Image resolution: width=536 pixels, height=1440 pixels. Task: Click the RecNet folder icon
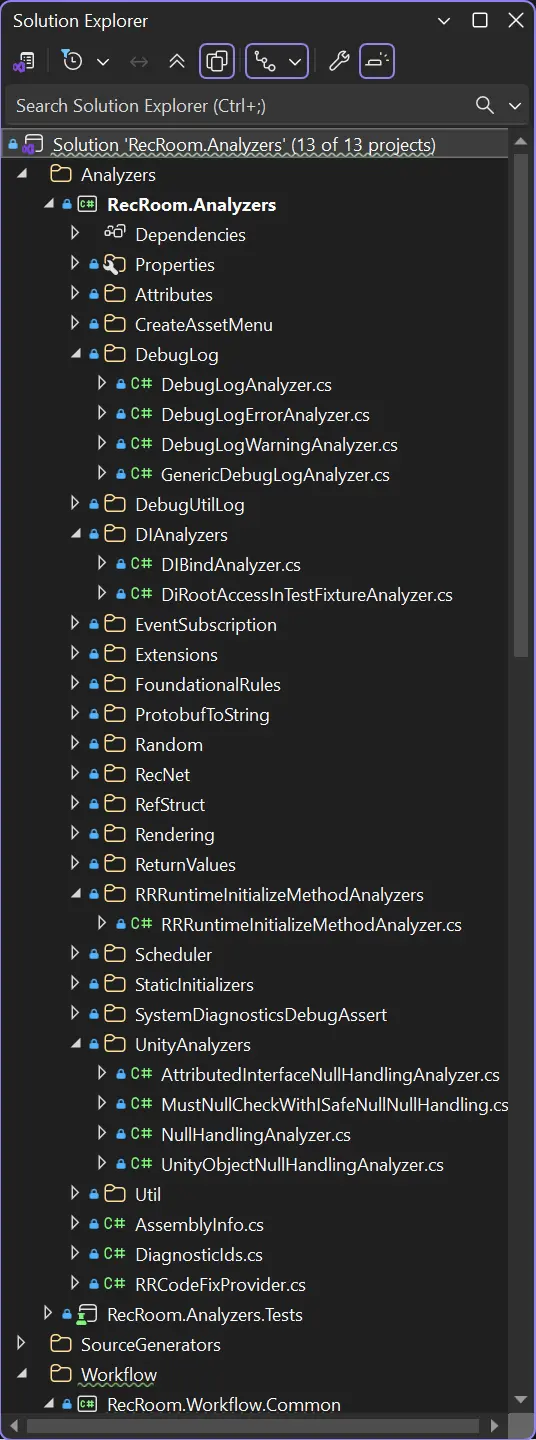tap(115, 775)
